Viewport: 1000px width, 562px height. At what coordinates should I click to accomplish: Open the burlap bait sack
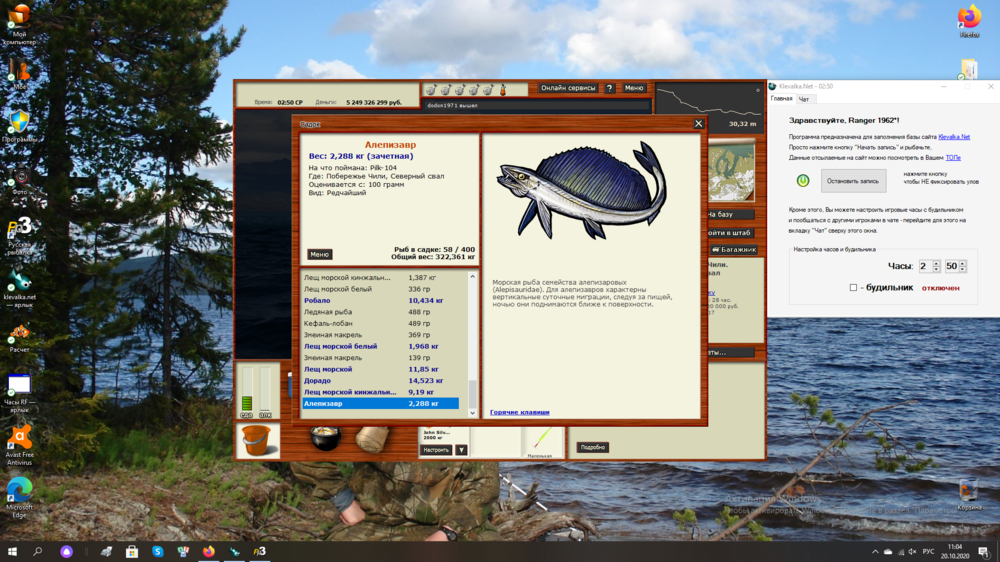point(372,440)
